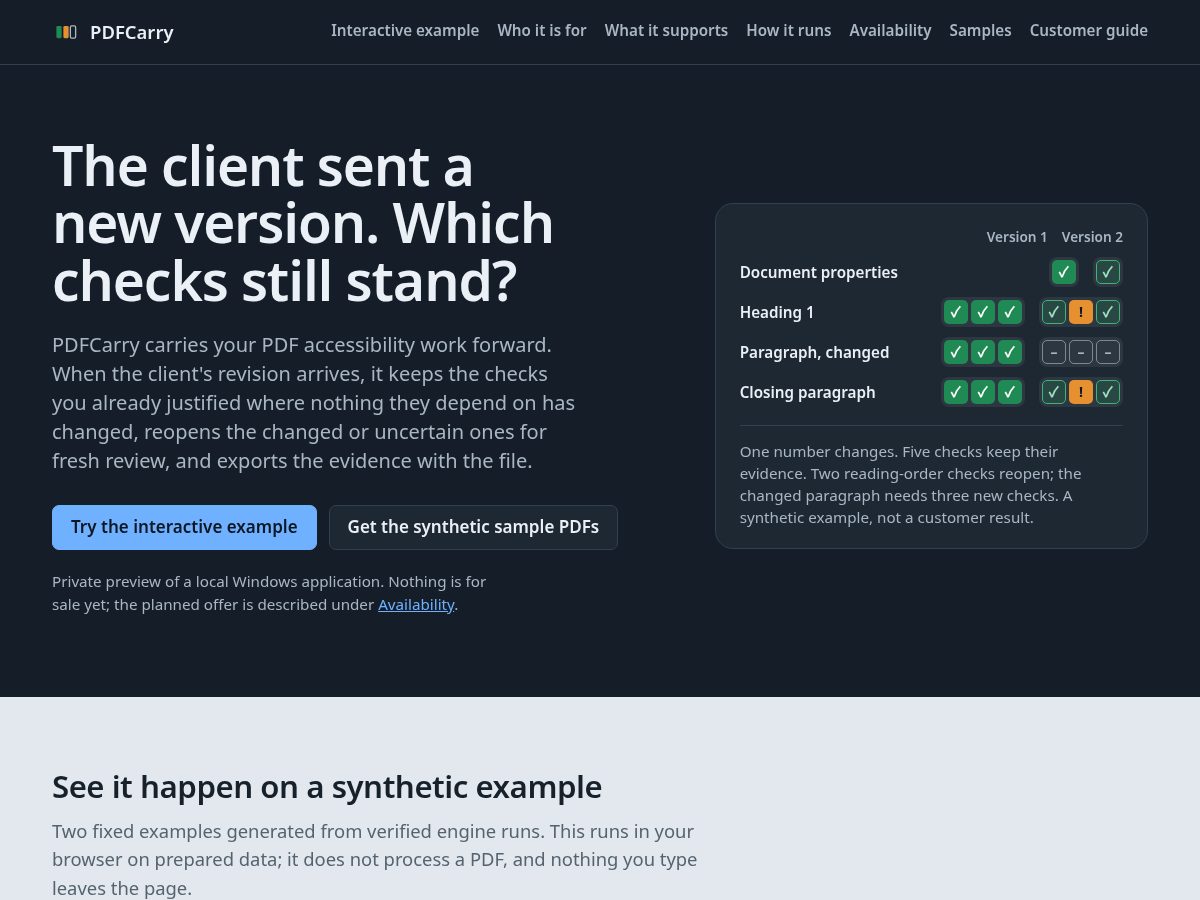Click the Two fixed examples generated description text
Viewport: 1200px width, 900px height.
pos(375,860)
